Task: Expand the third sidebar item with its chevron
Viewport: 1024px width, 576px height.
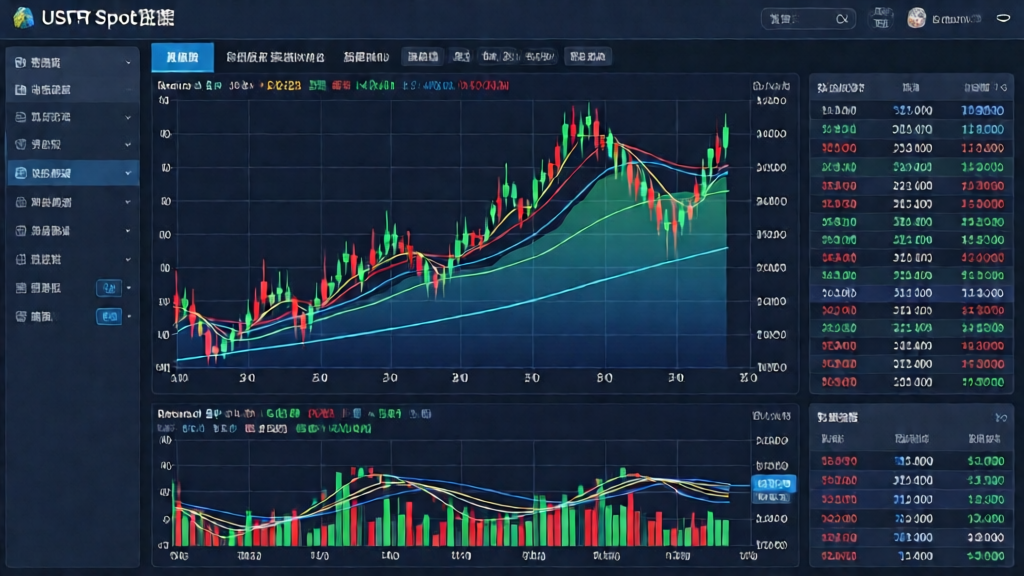Action: (x=128, y=118)
